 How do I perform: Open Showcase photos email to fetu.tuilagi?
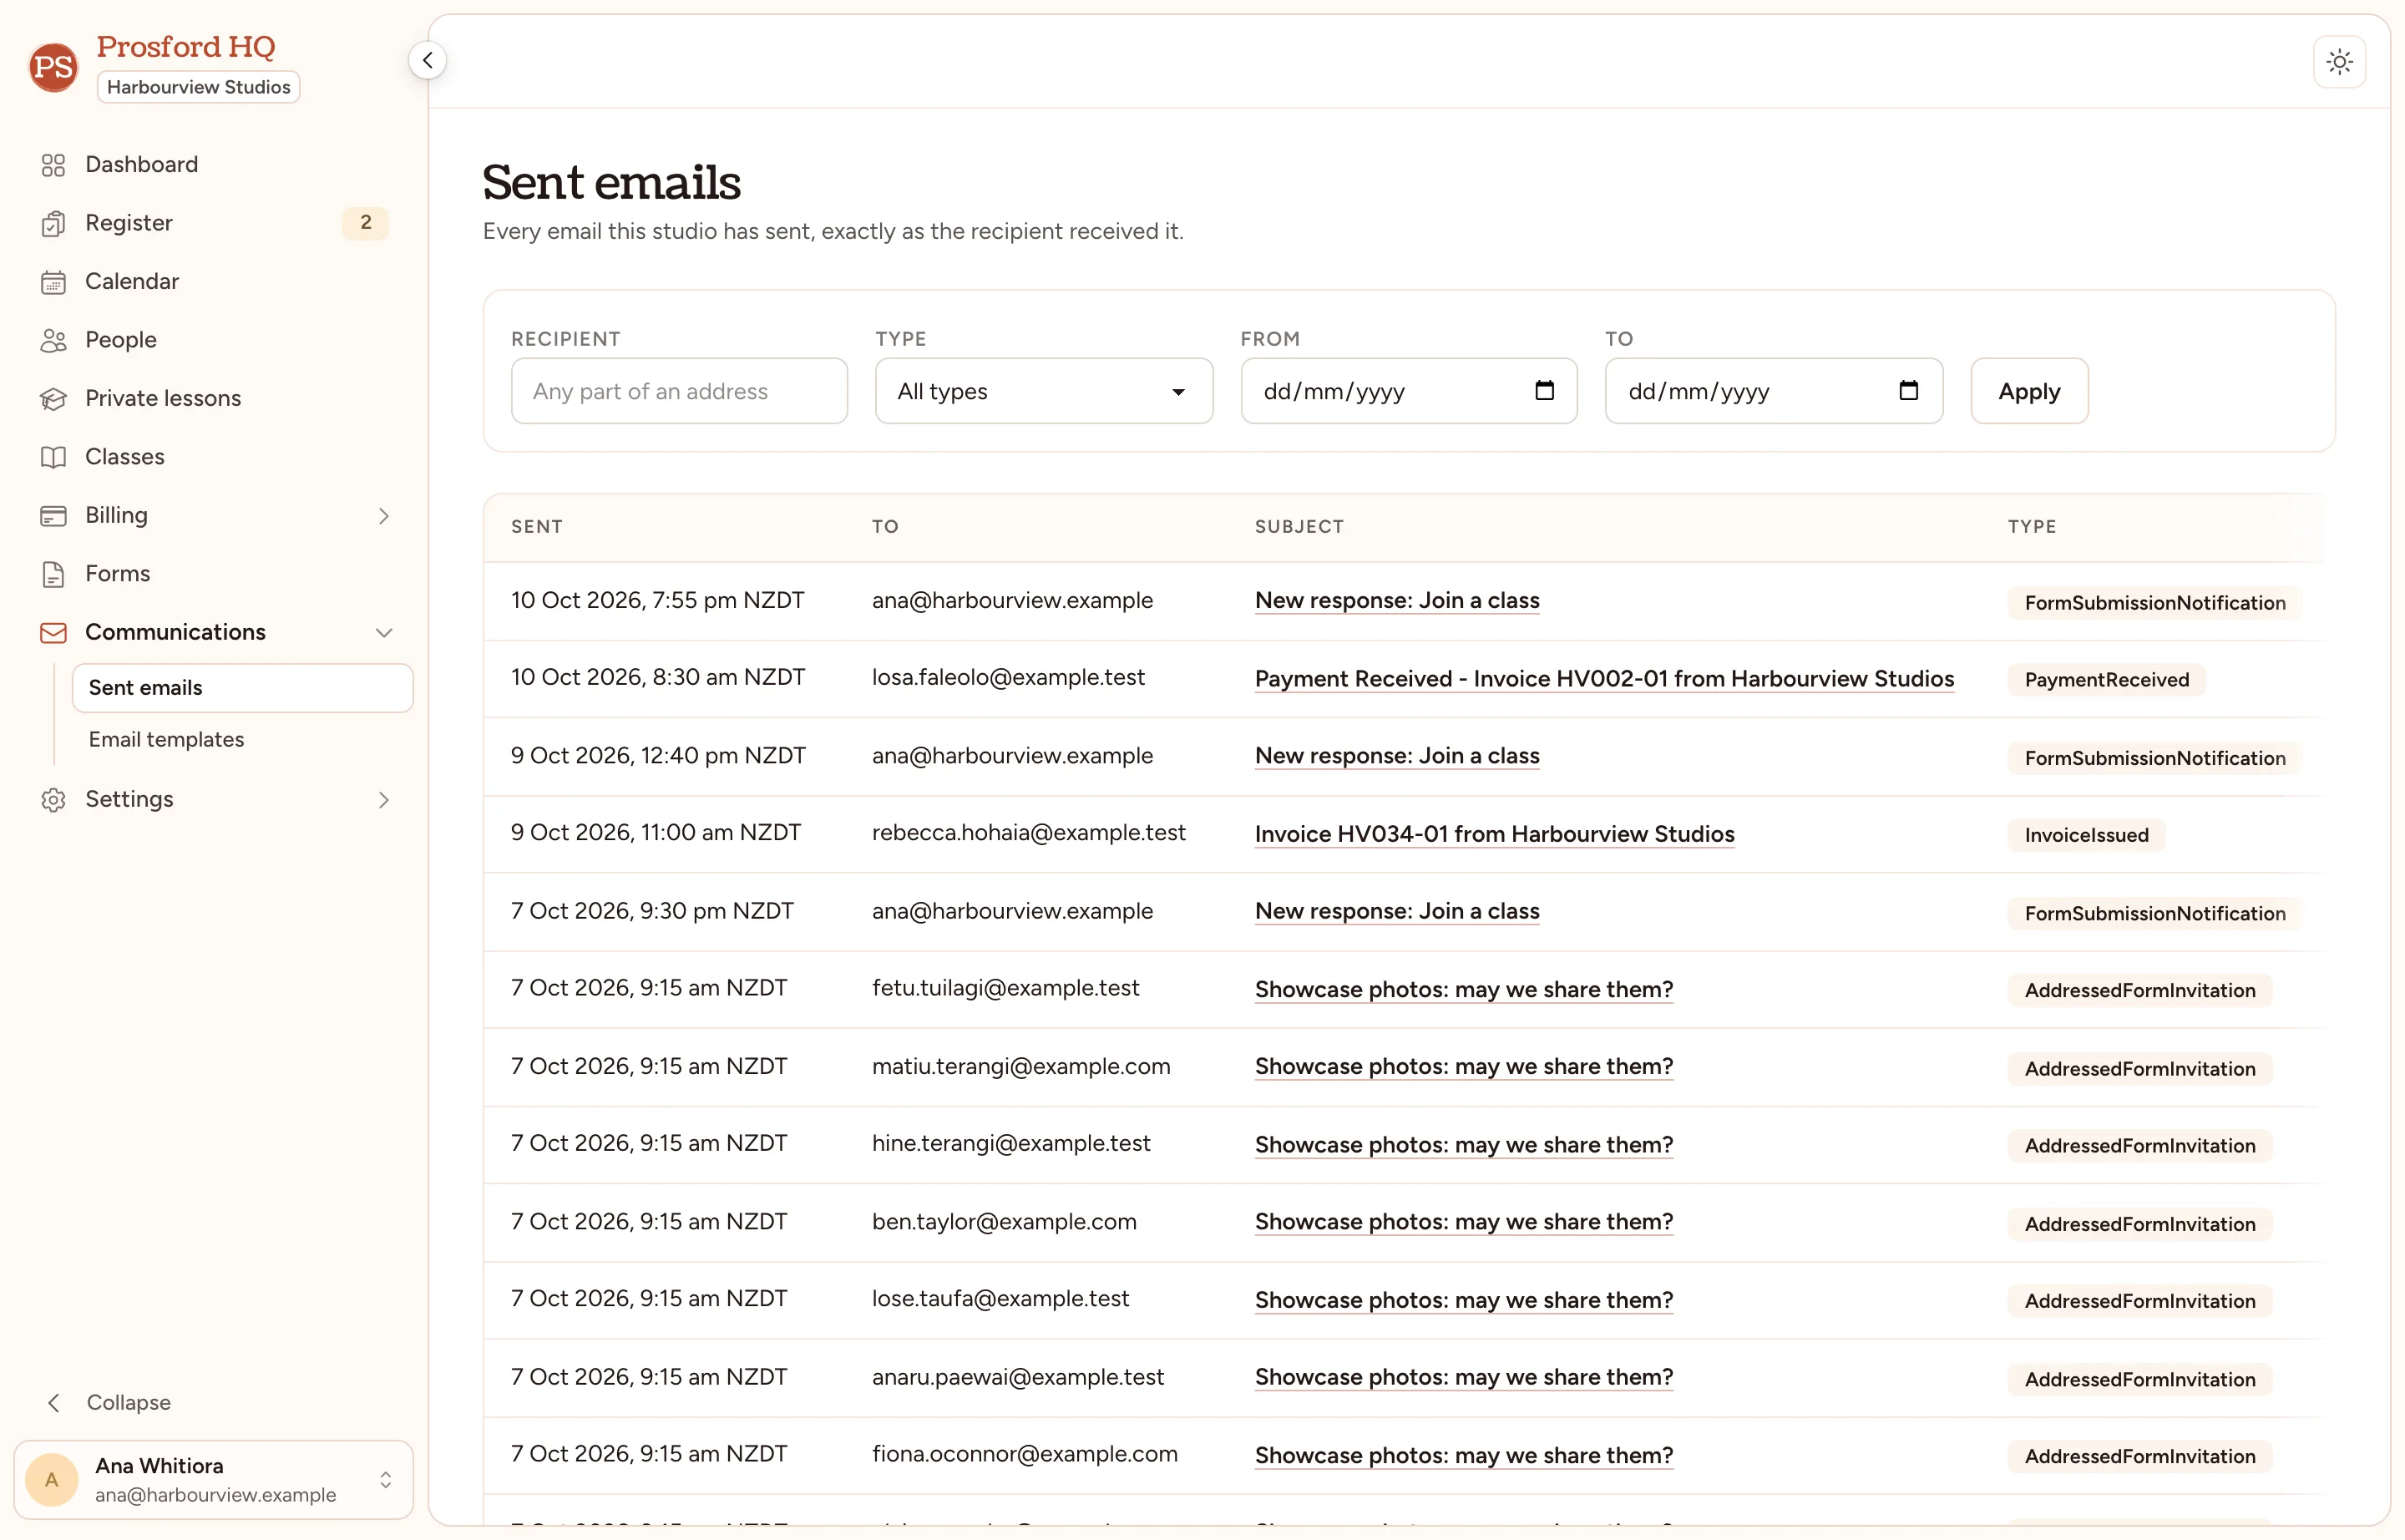tap(1464, 989)
